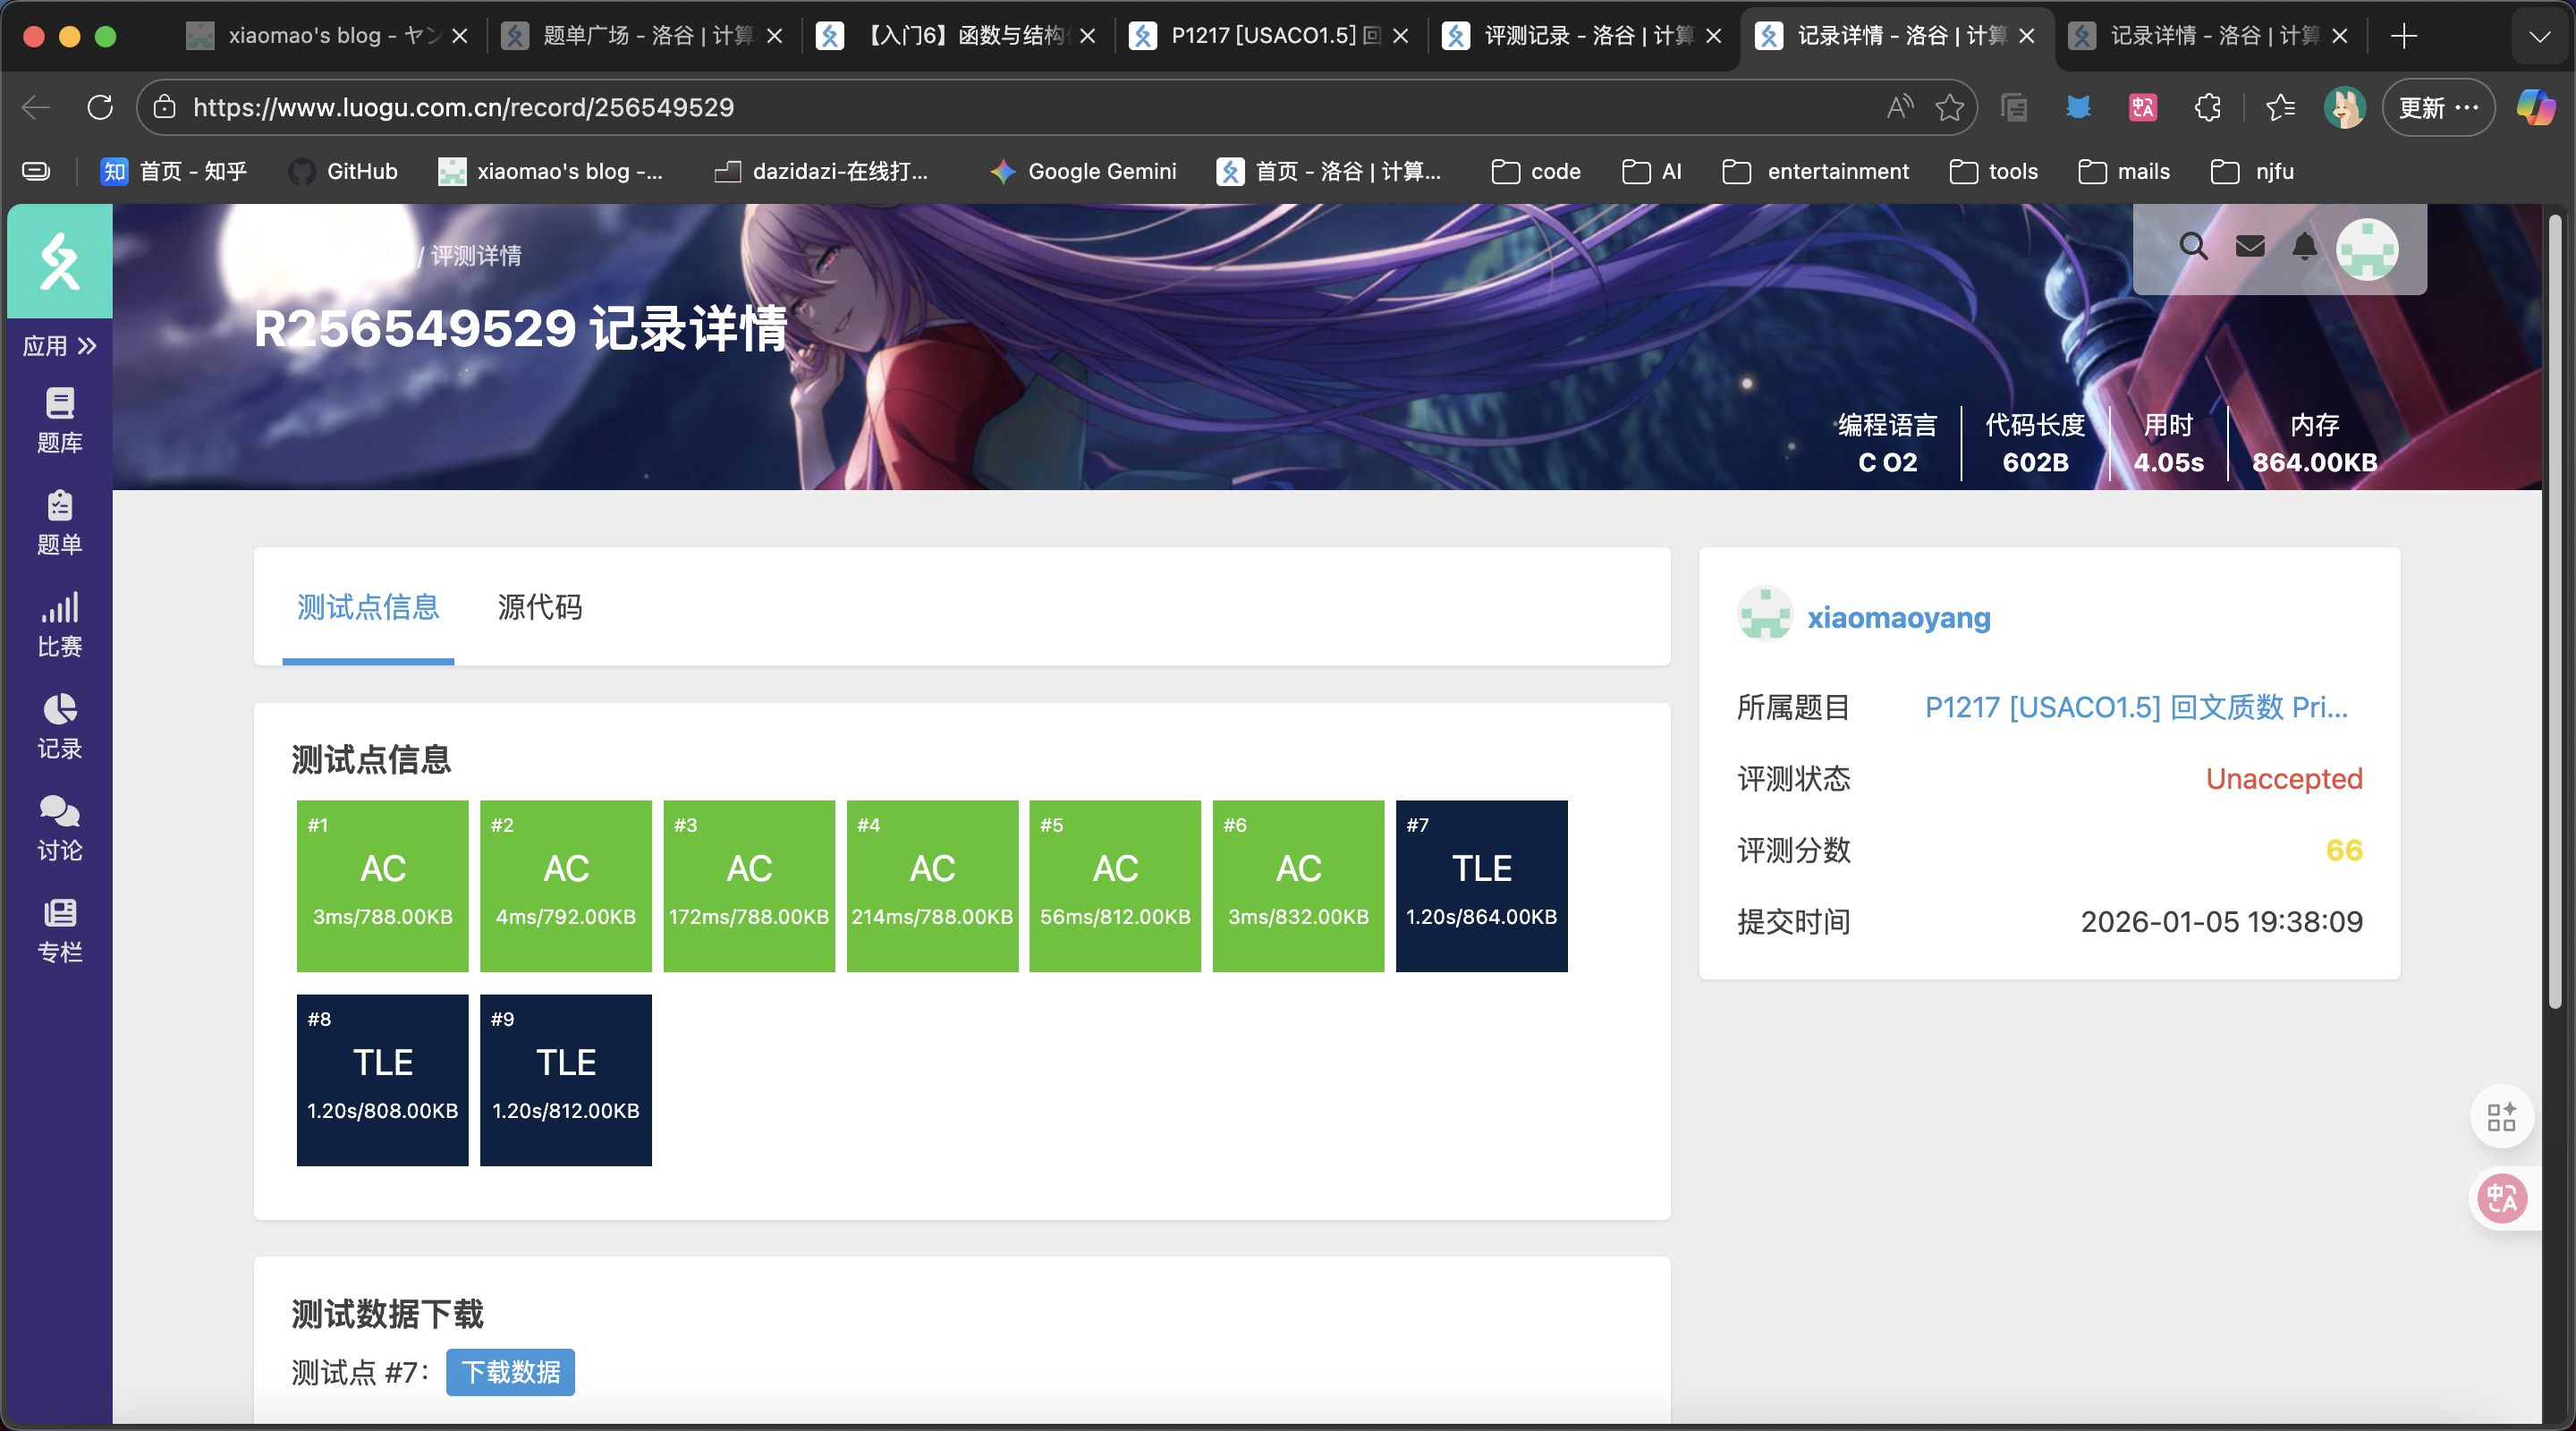2576x1431 pixels.
Task: Open a new browser tab with plus
Action: click(2404, 36)
